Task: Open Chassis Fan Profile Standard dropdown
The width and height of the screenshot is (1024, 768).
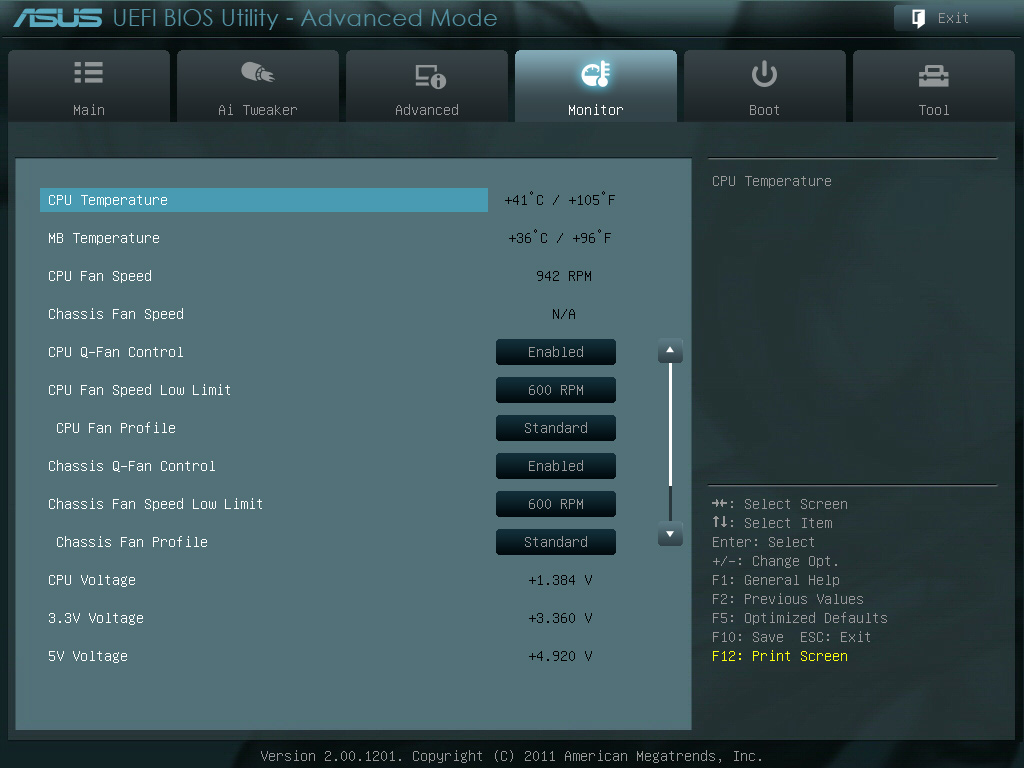Action: point(555,542)
